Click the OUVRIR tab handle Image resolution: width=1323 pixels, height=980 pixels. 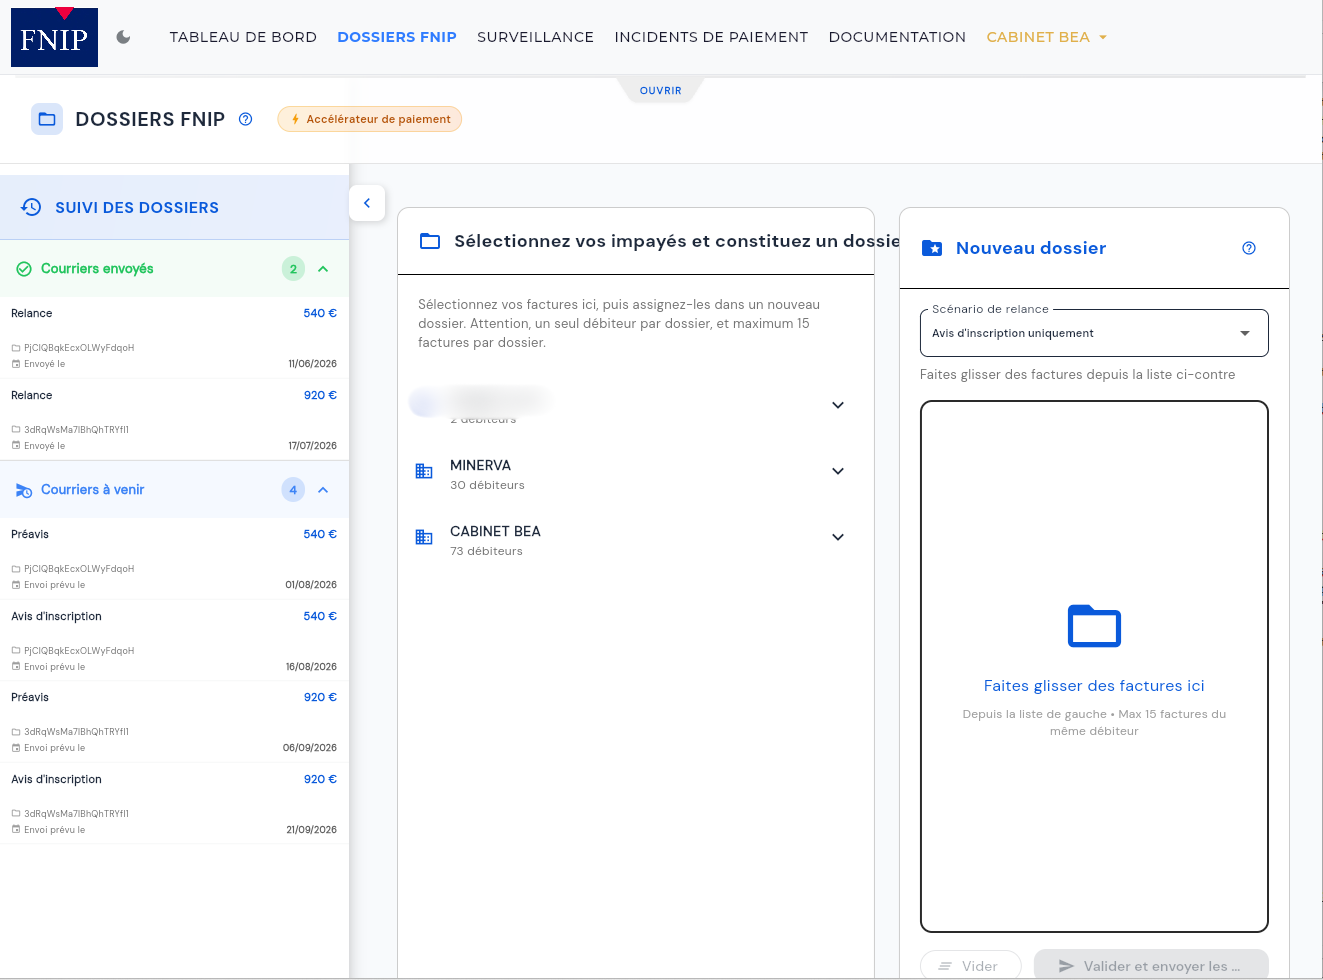tap(660, 90)
